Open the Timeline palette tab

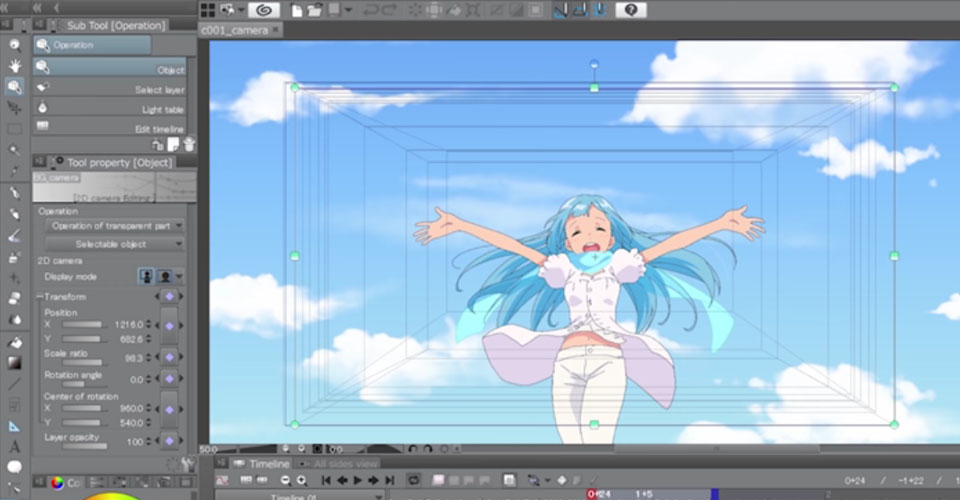click(x=263, y=464)
